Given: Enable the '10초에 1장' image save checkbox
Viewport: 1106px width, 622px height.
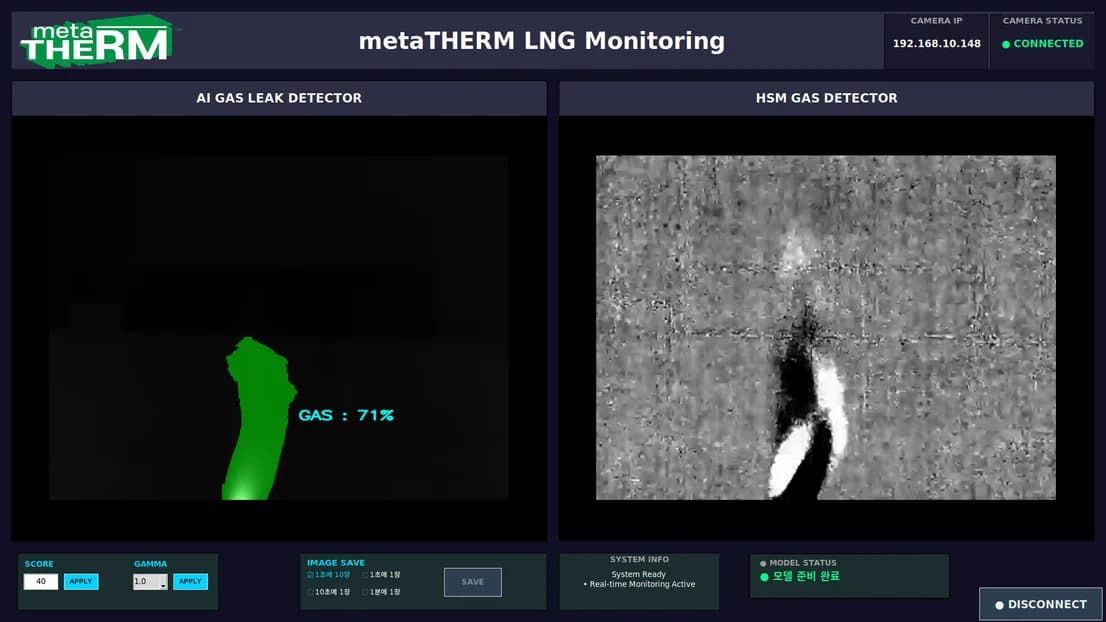Looking at the screenshot, I should [310, 592].
